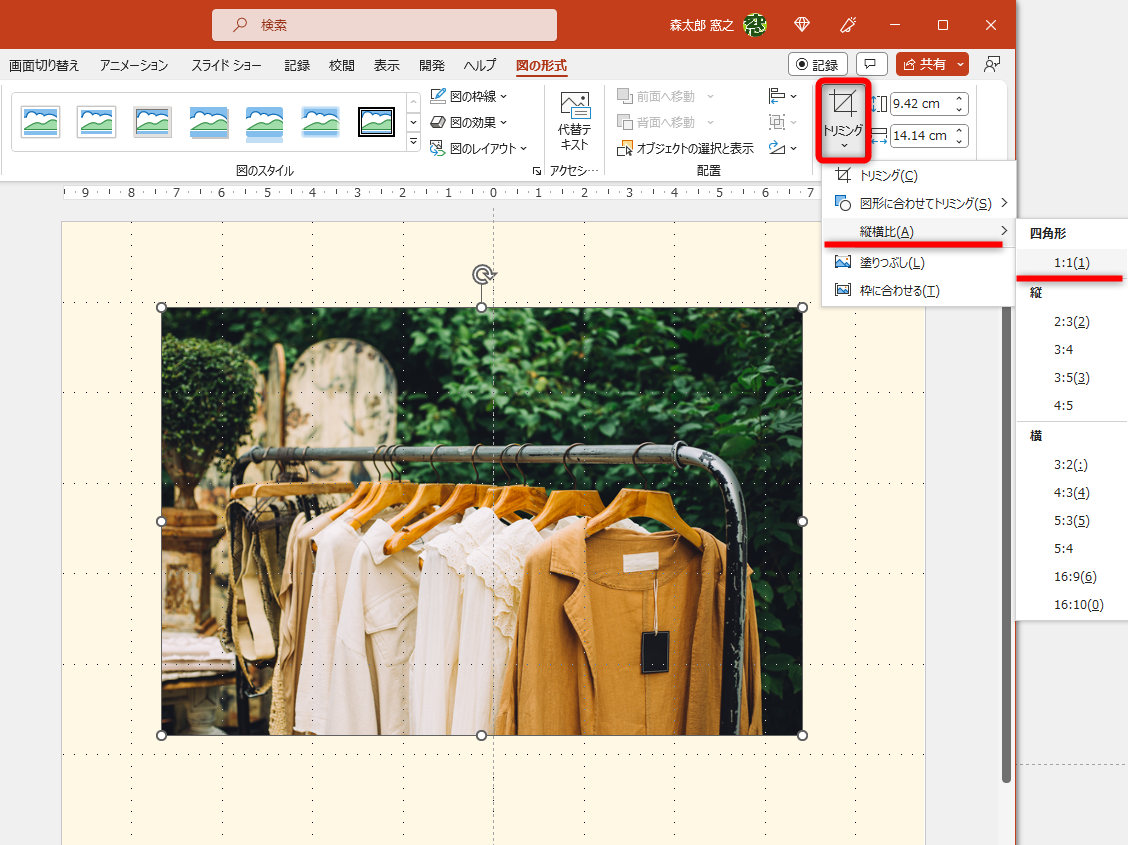
Task: Select the 5:3 landscape aspect ratio
Action: (x=1071, y=521)
